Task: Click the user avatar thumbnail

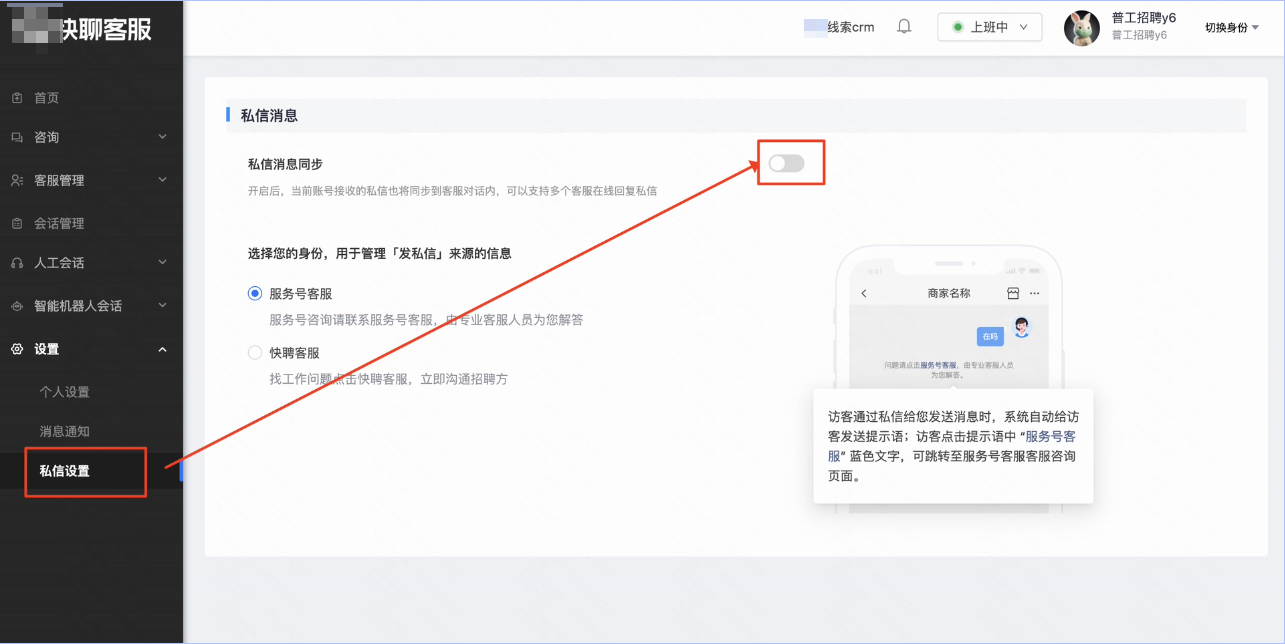Action: point(1081,27)
